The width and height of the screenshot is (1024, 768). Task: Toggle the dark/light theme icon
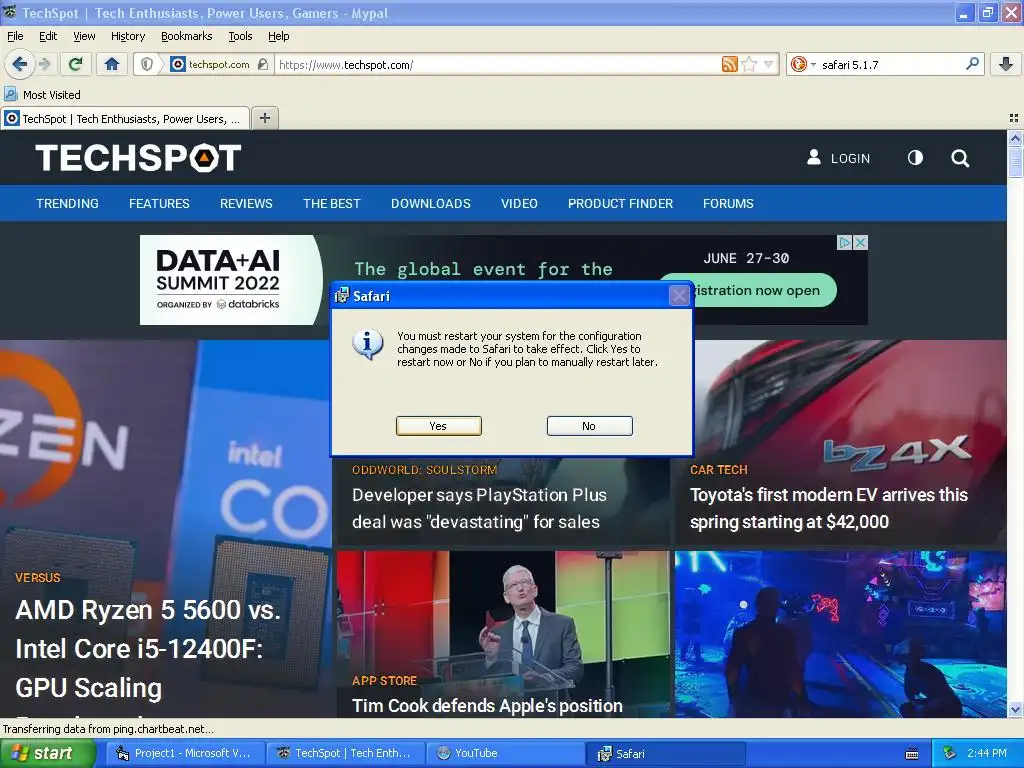(916, 158)
